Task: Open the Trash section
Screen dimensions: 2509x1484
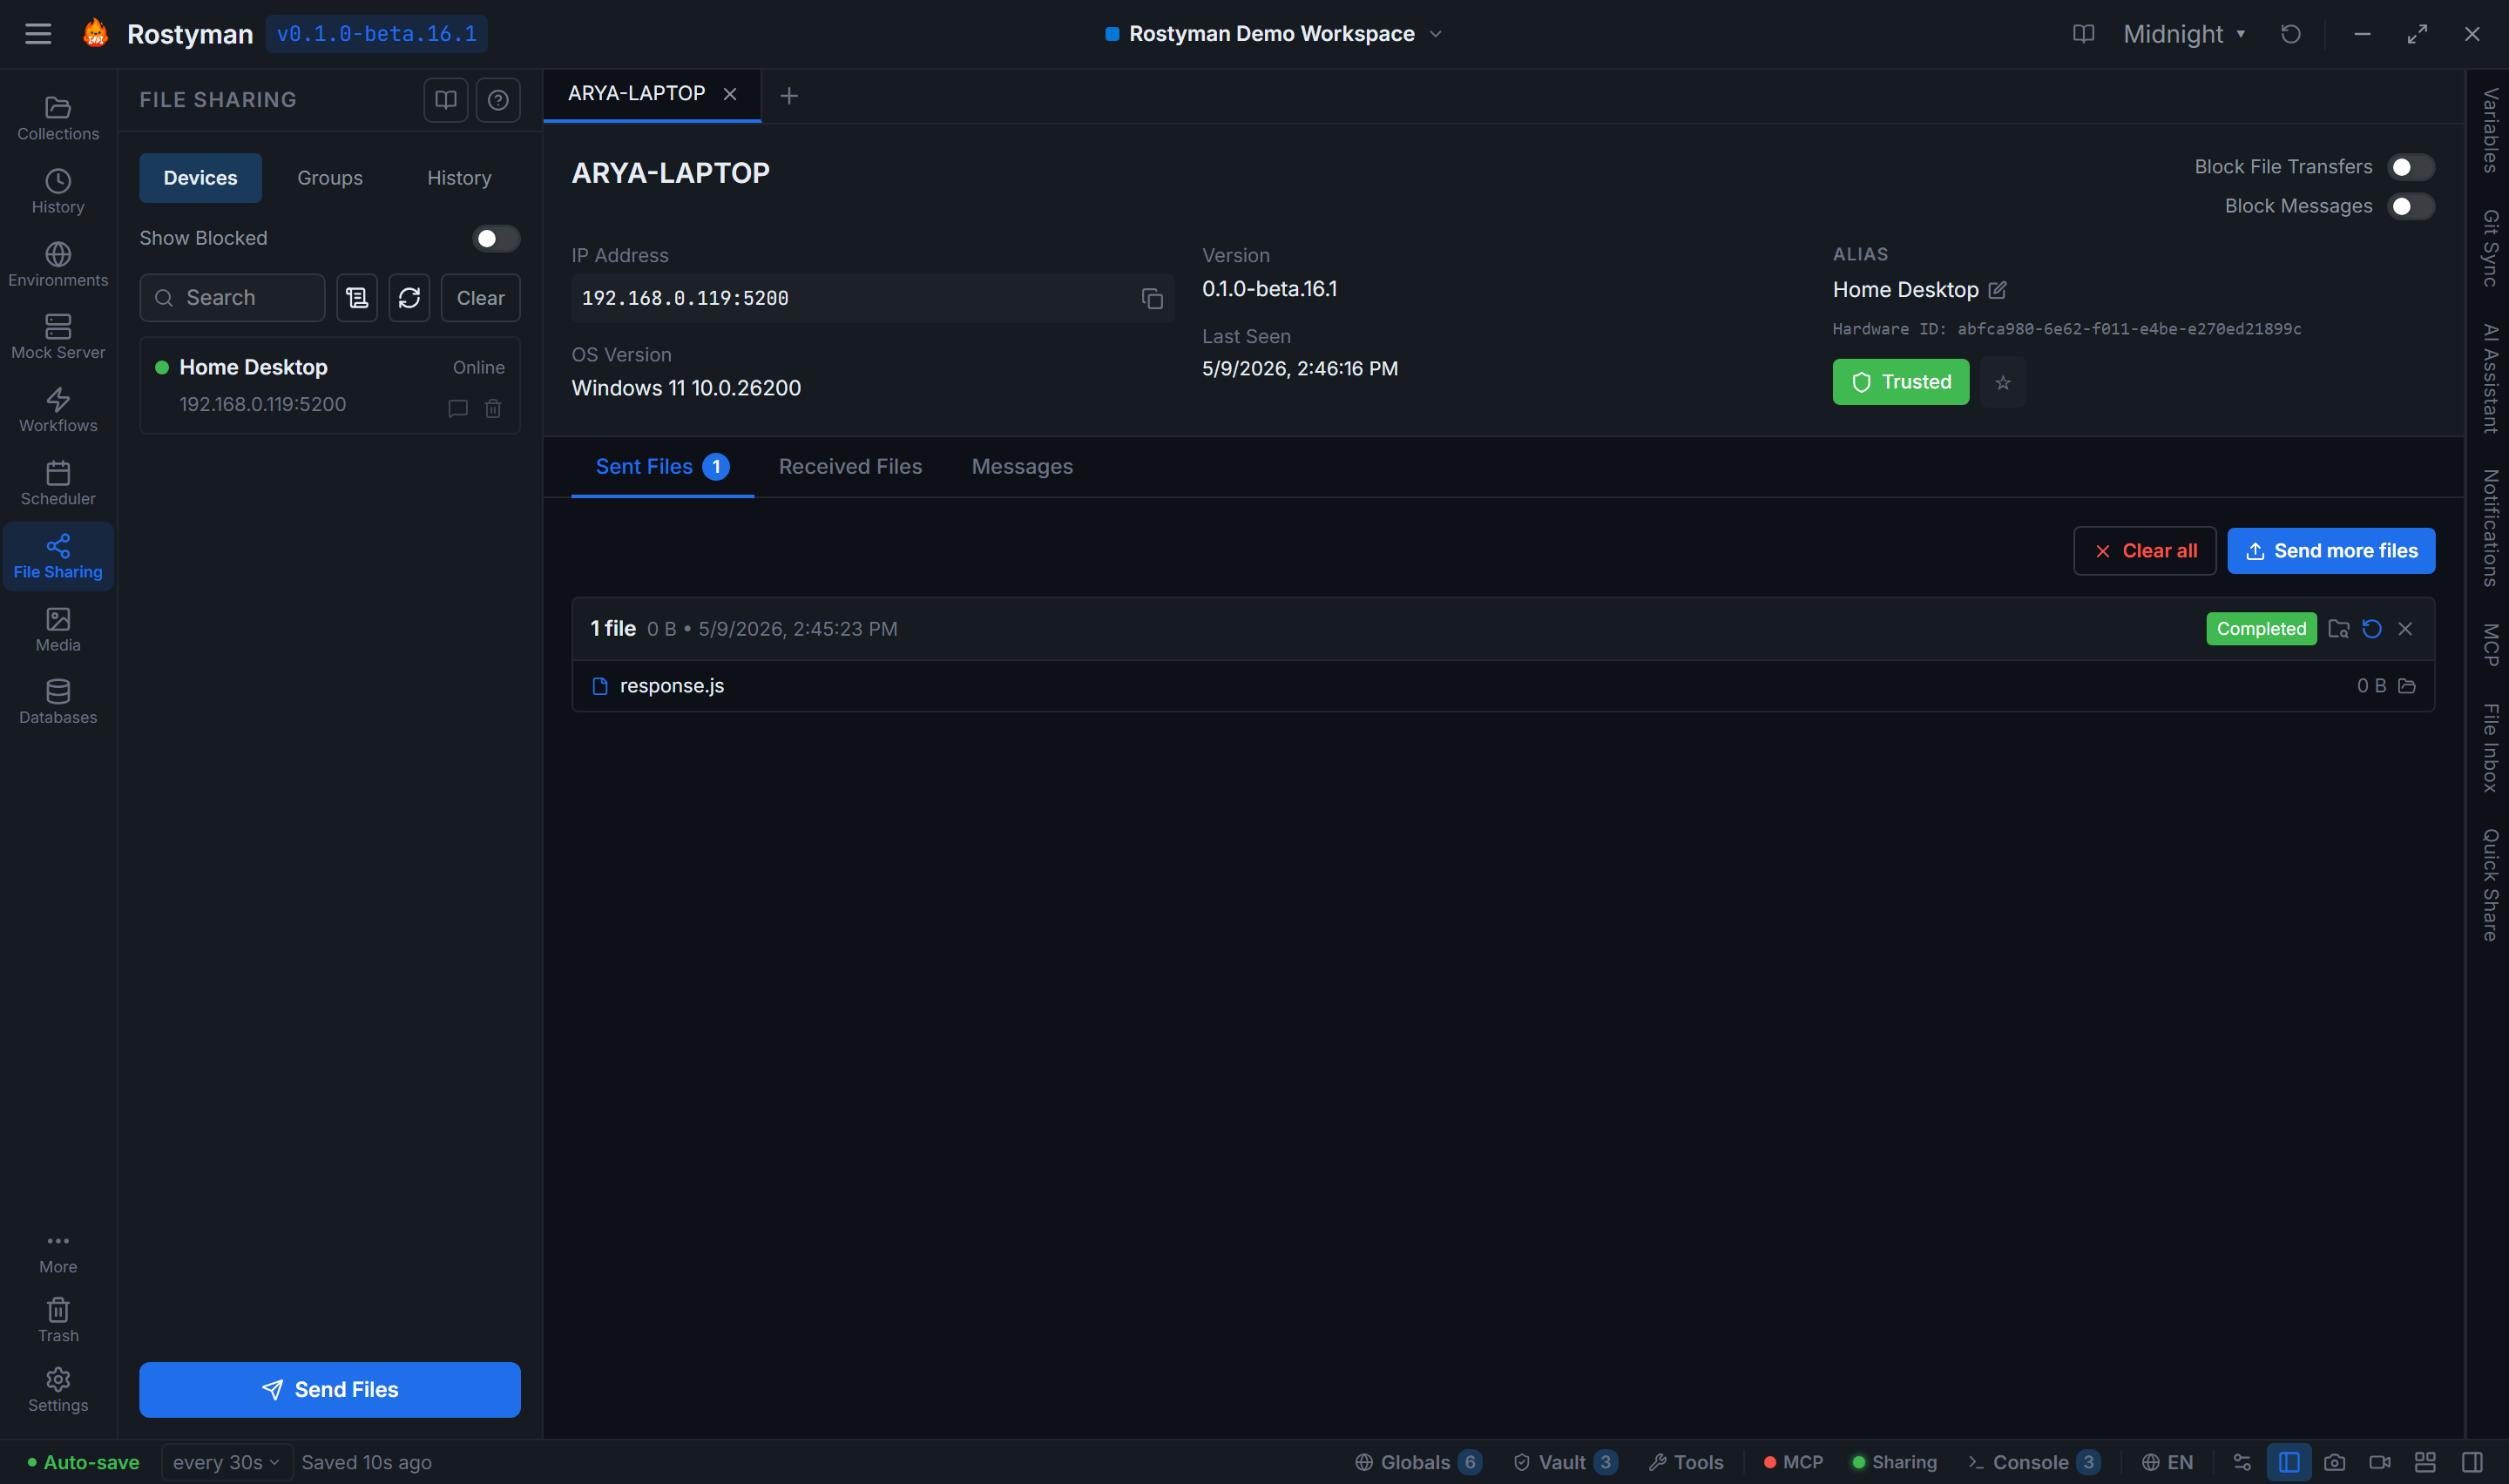Action: click(x=58, y=1321)
